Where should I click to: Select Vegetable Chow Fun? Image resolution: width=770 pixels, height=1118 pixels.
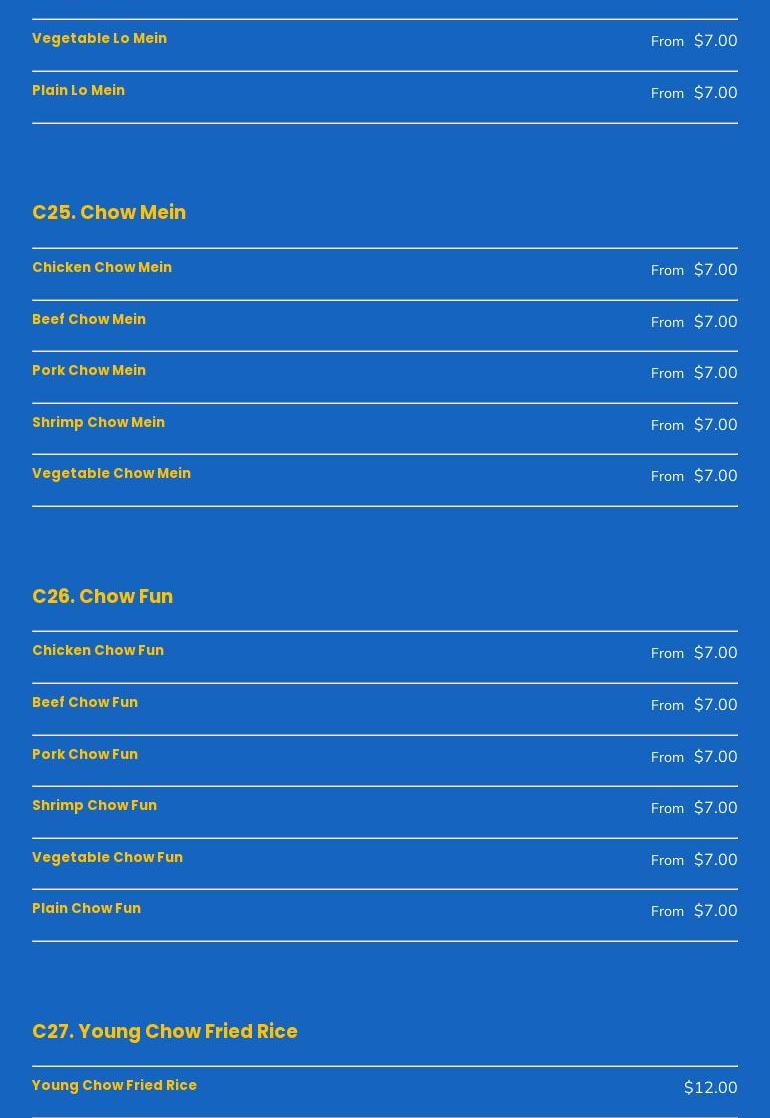108,858
